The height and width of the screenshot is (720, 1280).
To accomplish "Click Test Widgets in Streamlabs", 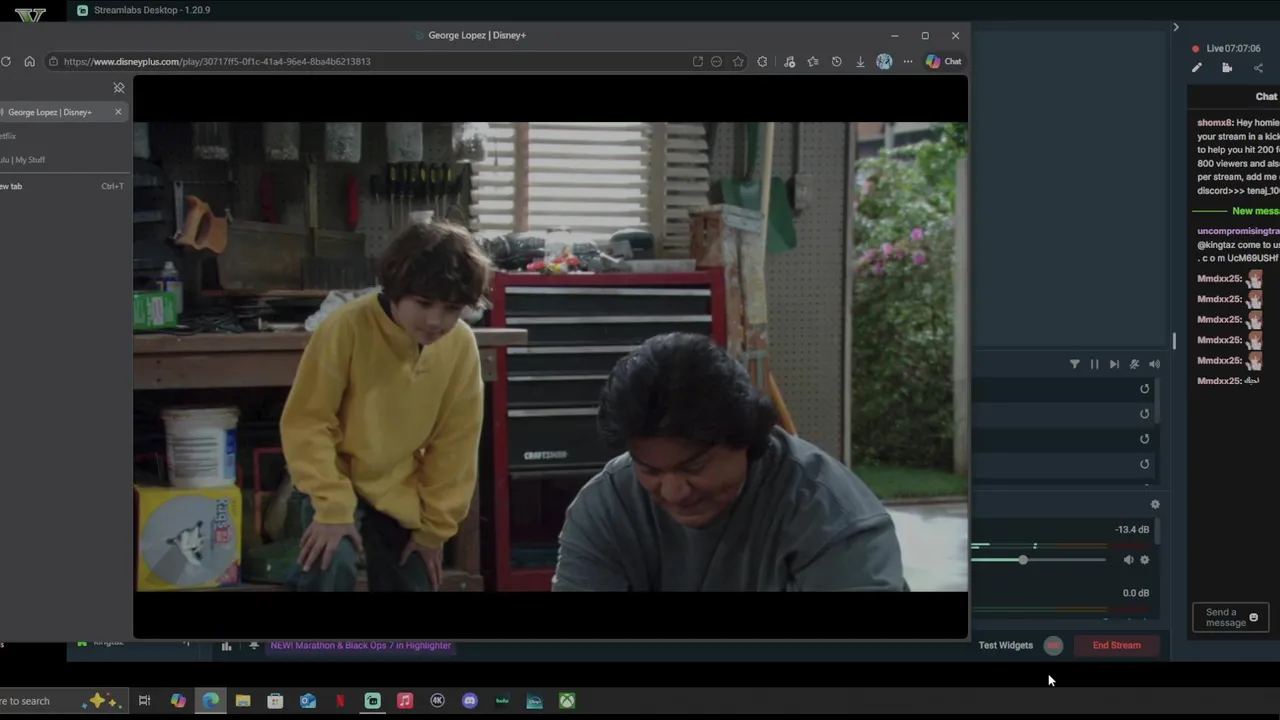I will [1005, 645].
